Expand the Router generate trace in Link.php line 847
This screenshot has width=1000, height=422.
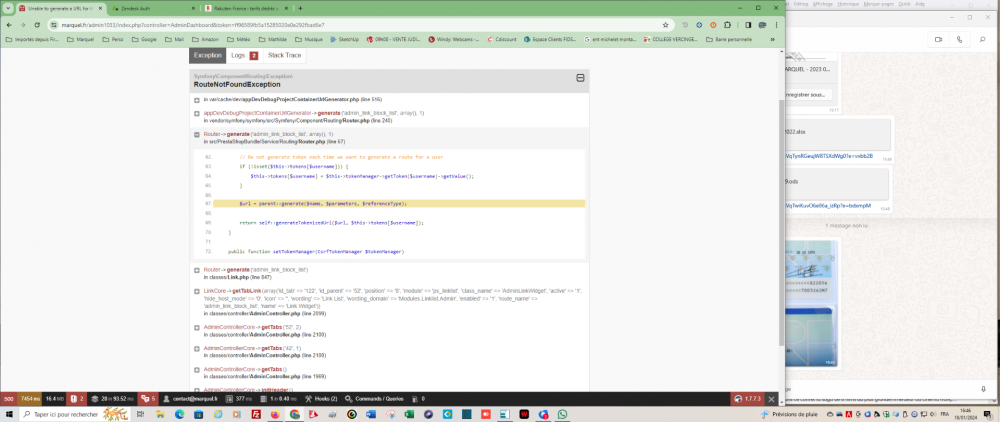tap(197, 270)
